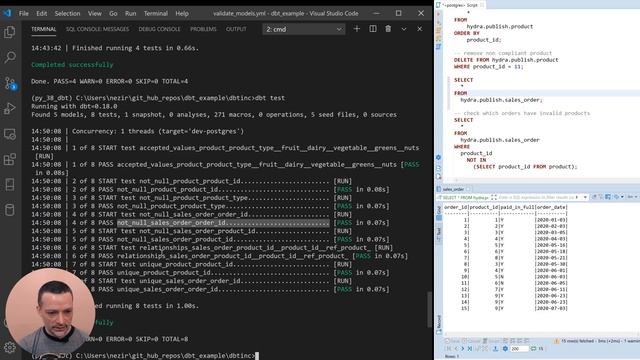The height and width of the screenshot is (360, 640).
Task: Switch to Text view tab in DBeaver results
Action: pos(439,233)
